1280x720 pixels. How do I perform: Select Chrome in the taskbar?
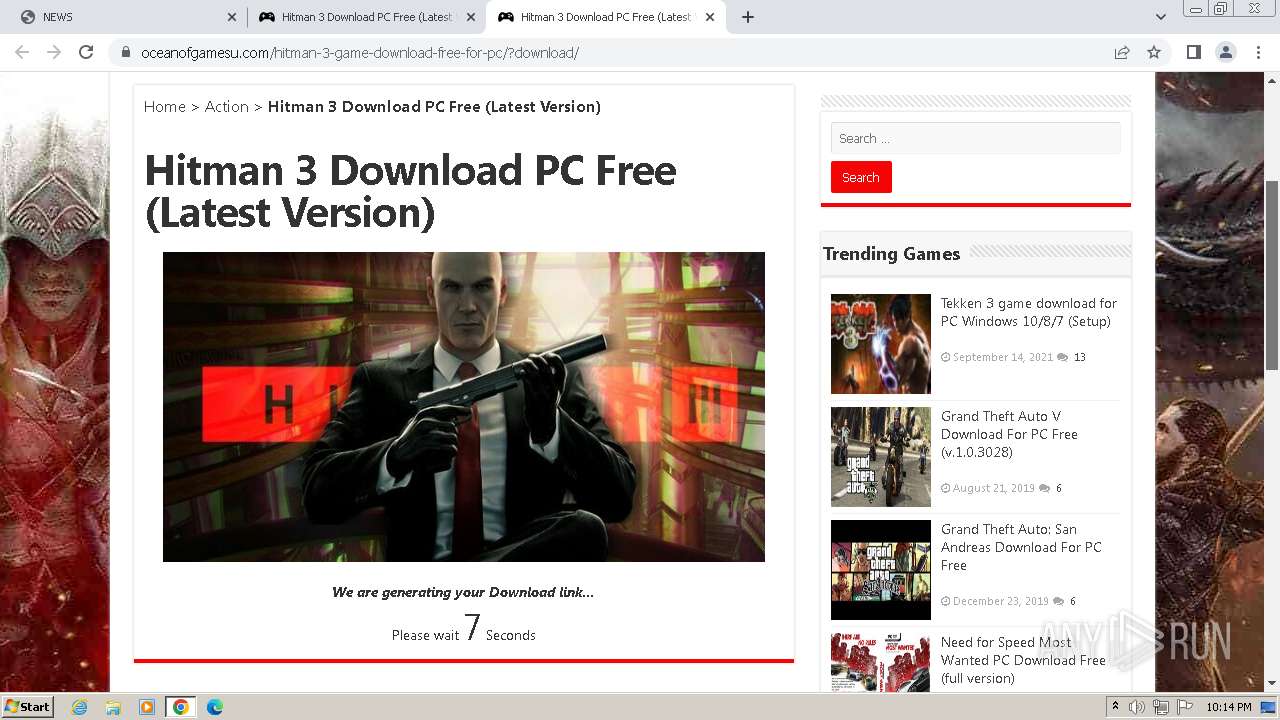click(x=181, y=707)
